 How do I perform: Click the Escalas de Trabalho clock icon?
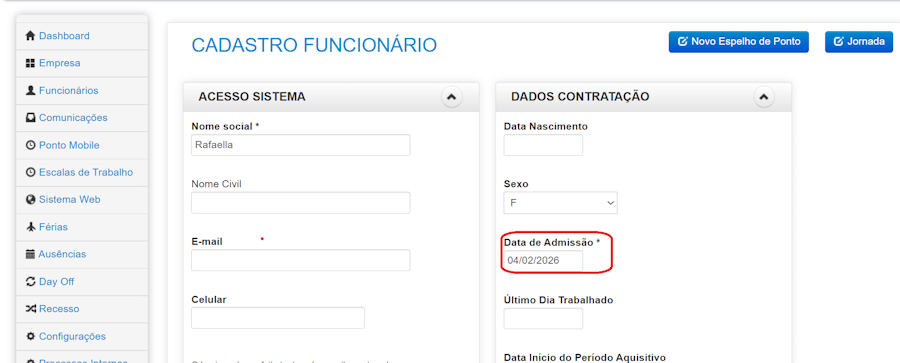pyautogui.click(x=31, y=172)
